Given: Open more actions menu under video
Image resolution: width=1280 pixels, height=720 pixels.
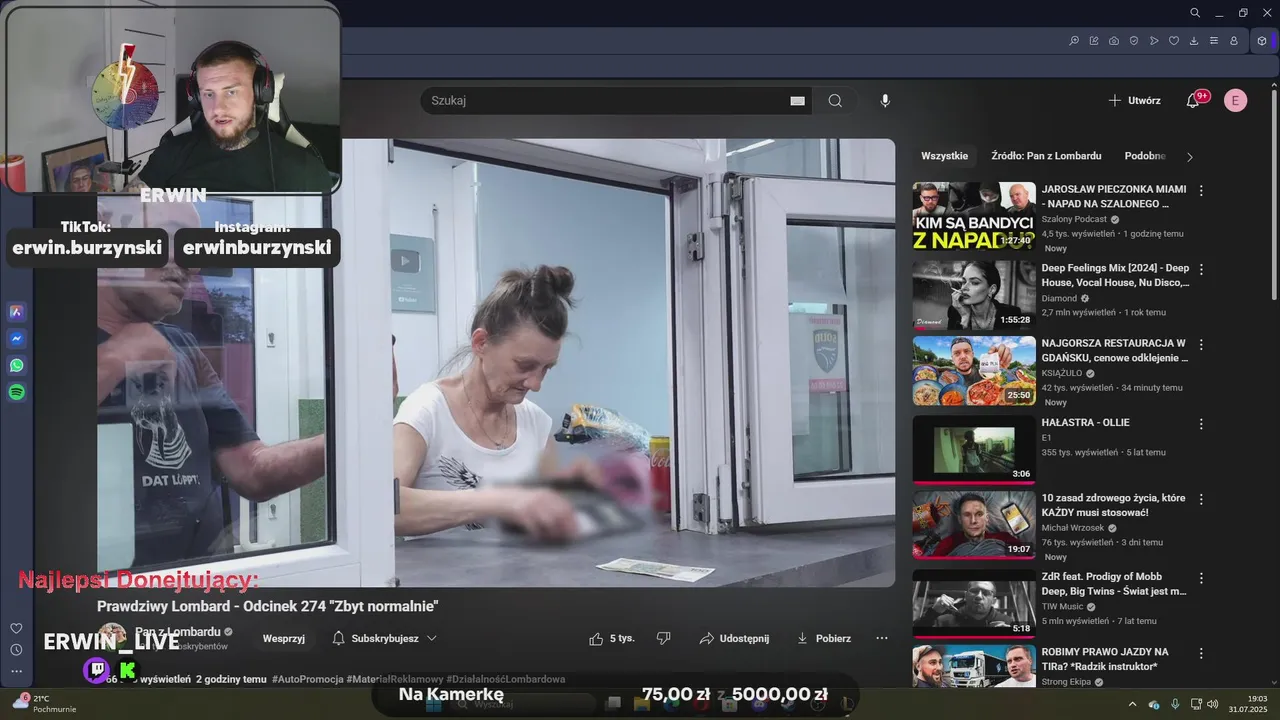Looking at the screenshot, I should point(881,638).
